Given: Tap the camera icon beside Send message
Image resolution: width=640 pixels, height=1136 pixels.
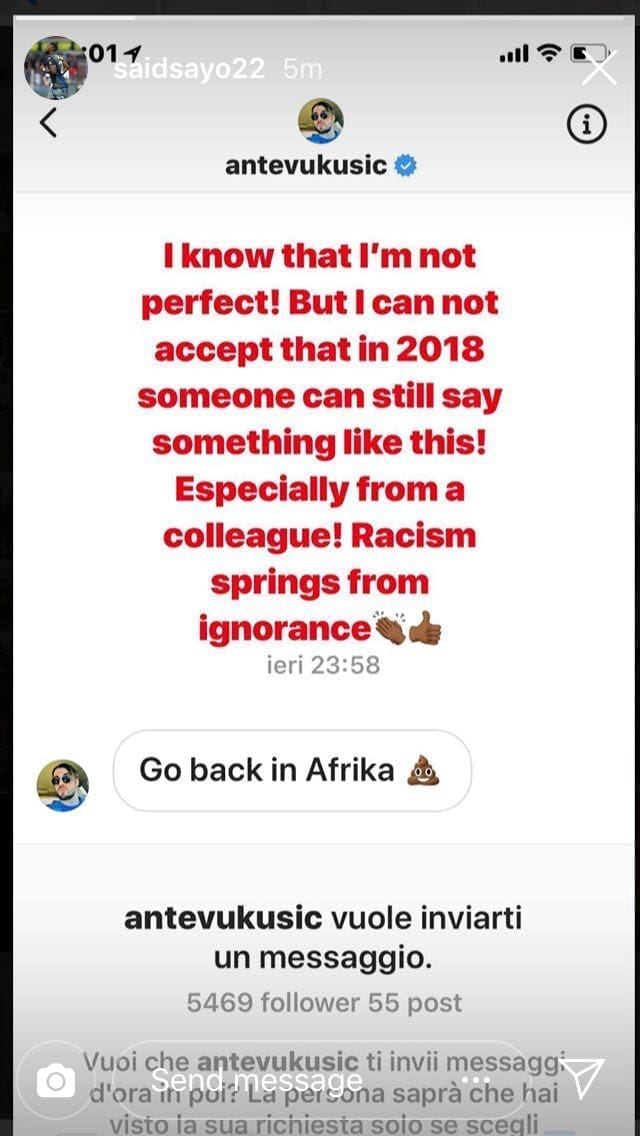Looking at the screenshot, I should click(57, 1080).
